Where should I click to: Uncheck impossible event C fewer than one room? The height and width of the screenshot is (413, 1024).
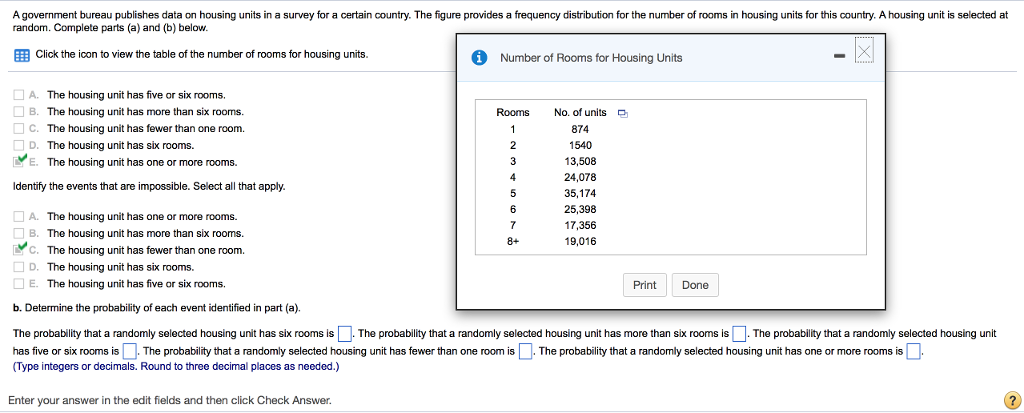20,249
